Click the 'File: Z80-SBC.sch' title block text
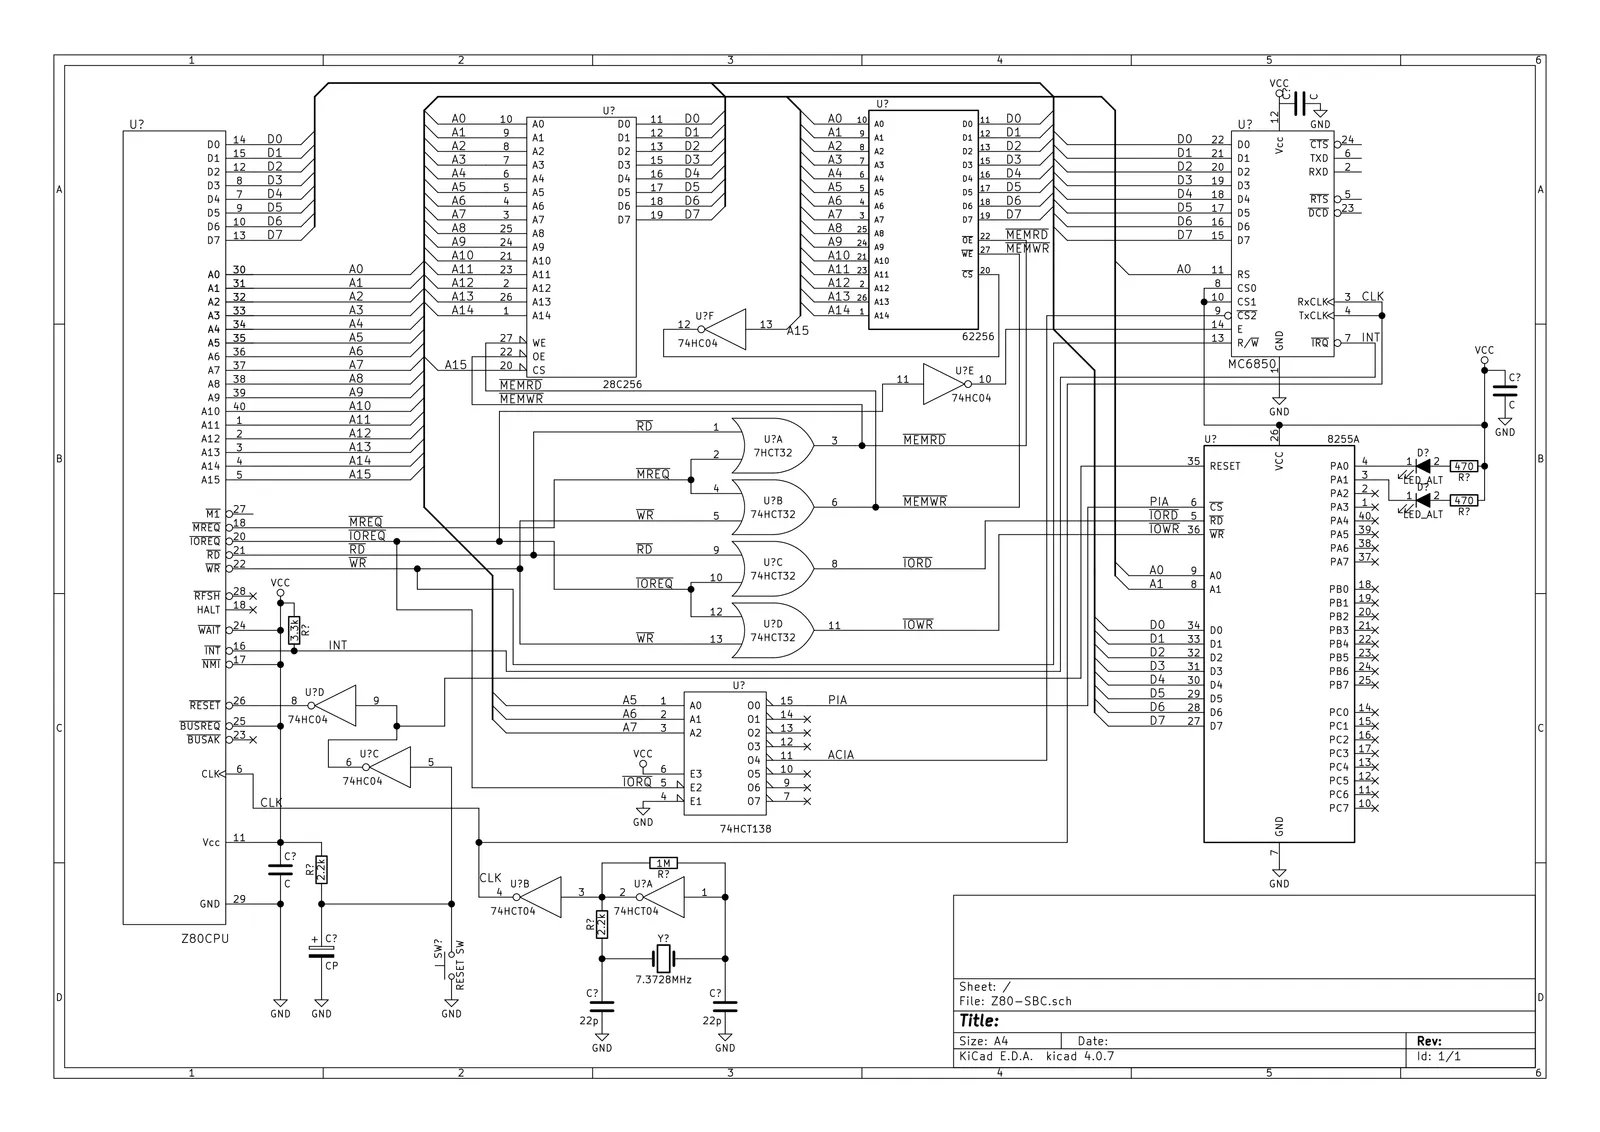The image size is (1600, 1132). point(1015,1001)
